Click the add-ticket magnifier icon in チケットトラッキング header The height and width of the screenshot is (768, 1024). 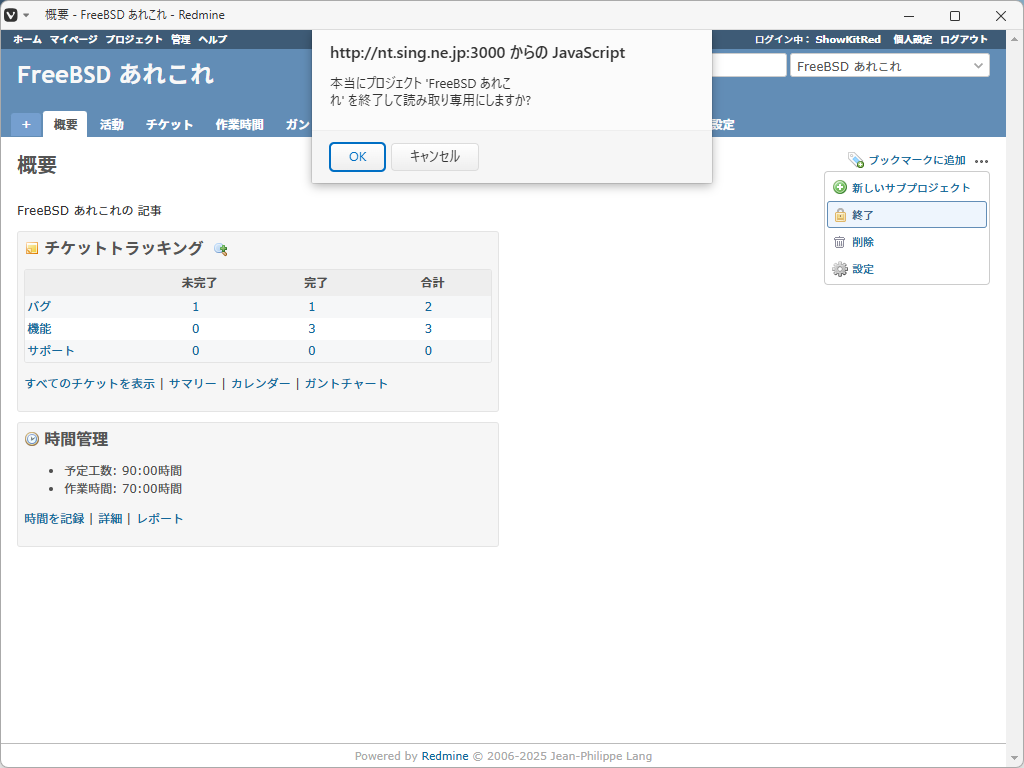click(x=221, y=249)
